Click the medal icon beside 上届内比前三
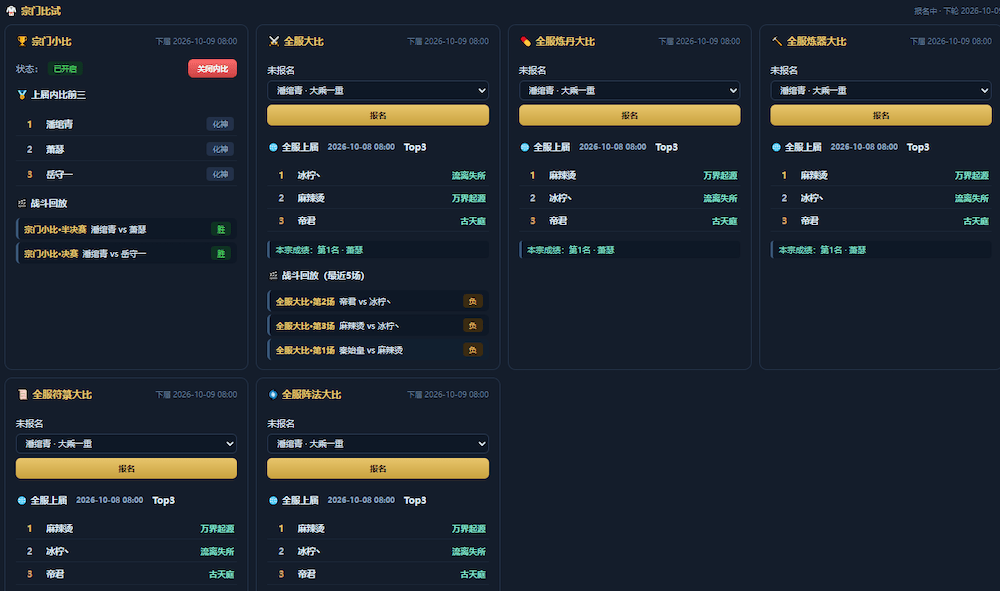 [x=22, y=95]
